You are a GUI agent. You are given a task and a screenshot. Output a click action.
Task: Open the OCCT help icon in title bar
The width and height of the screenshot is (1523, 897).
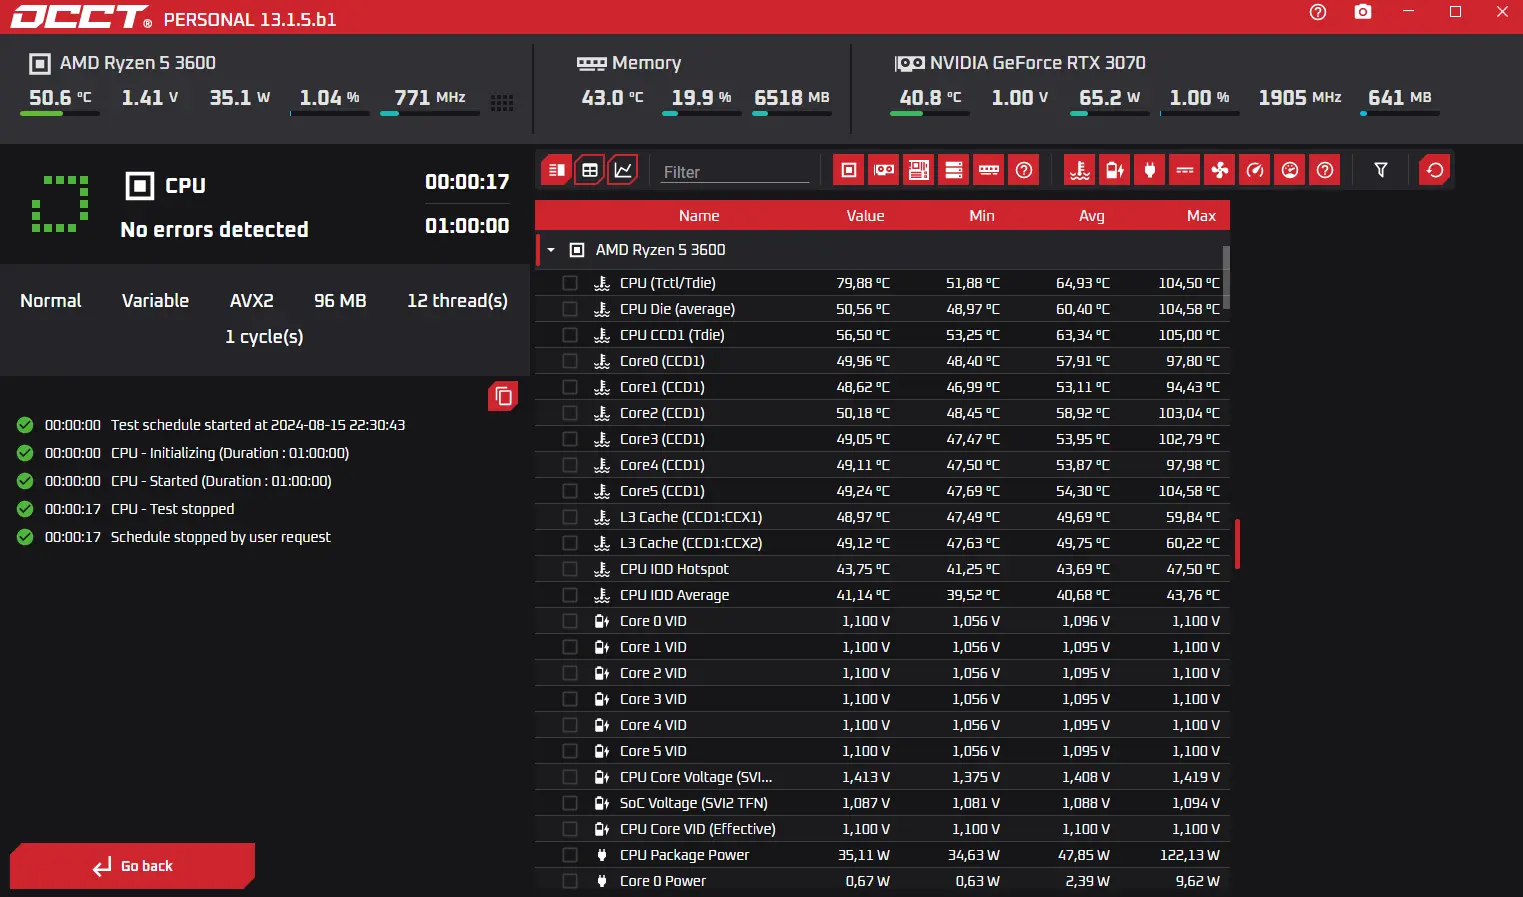coord(1318,12)
